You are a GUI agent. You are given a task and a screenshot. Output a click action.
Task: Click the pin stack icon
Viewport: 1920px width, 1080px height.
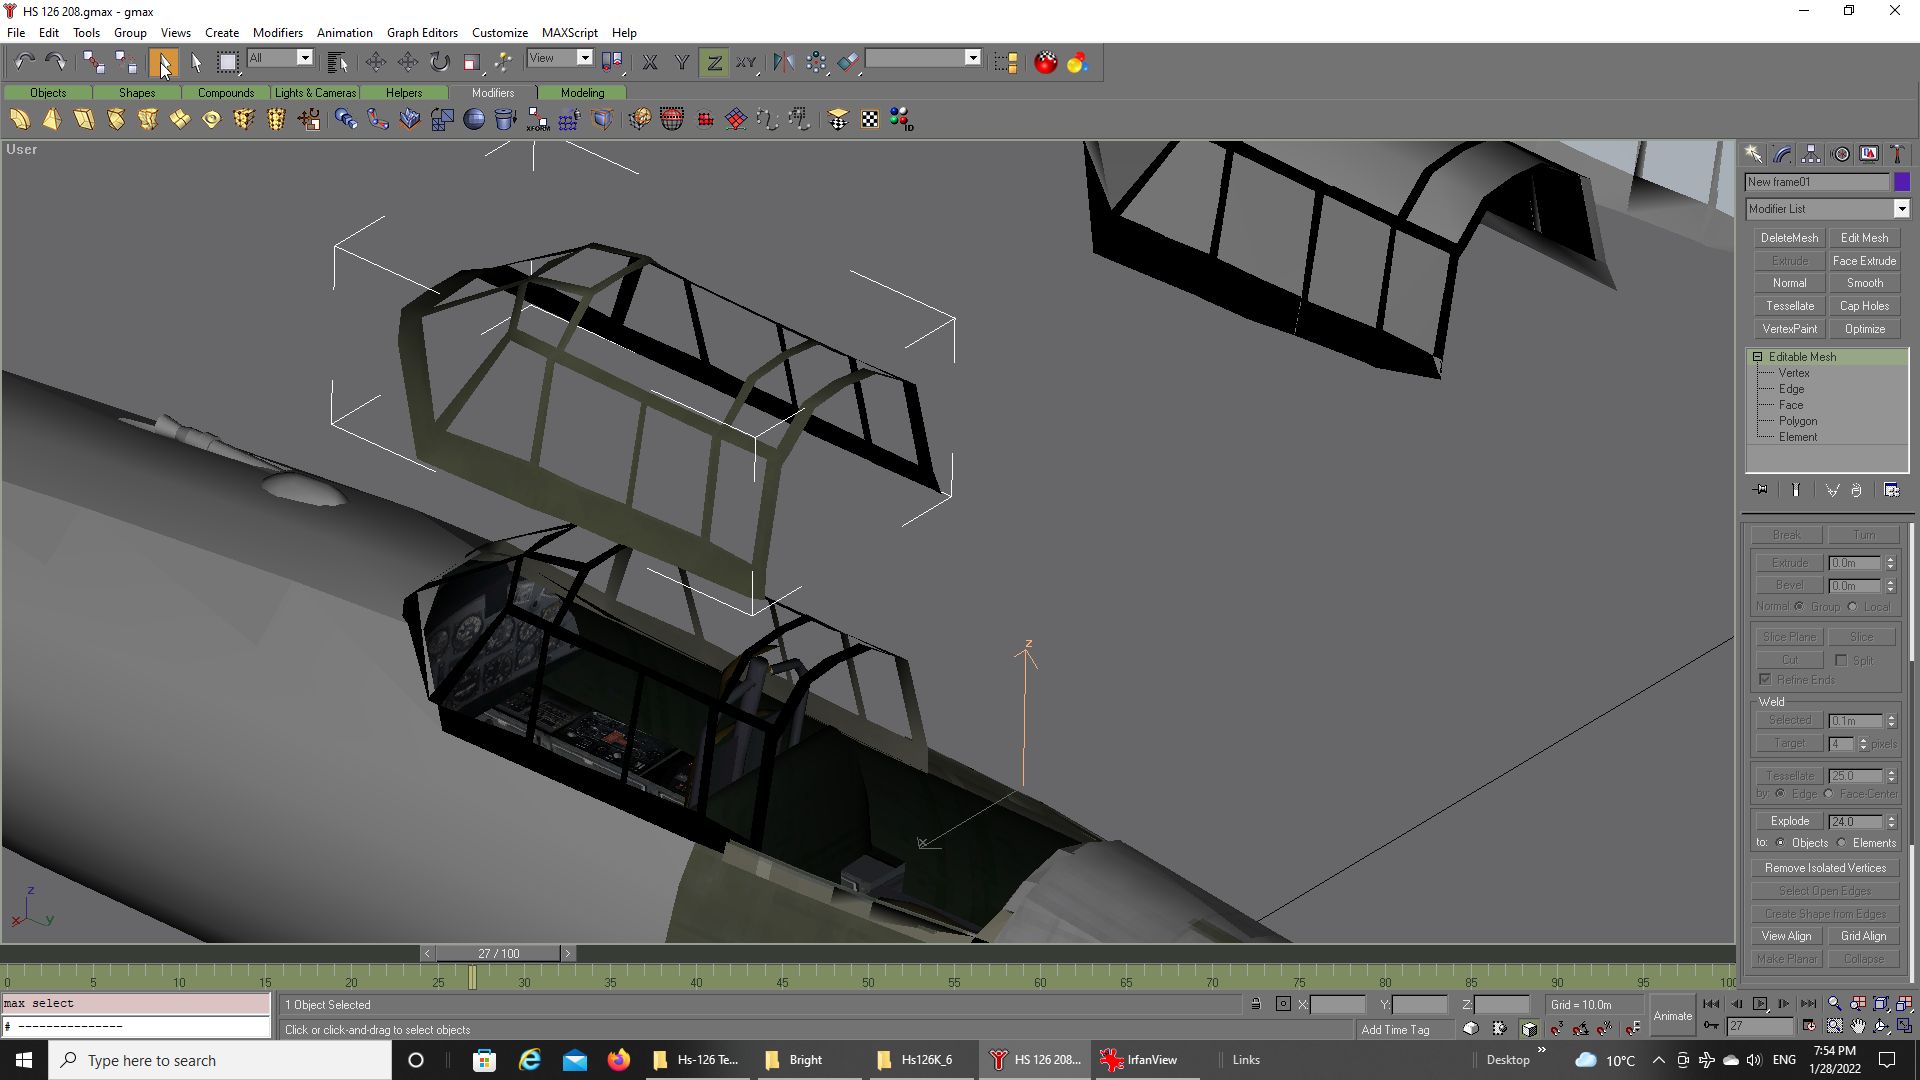(1761, 490)
